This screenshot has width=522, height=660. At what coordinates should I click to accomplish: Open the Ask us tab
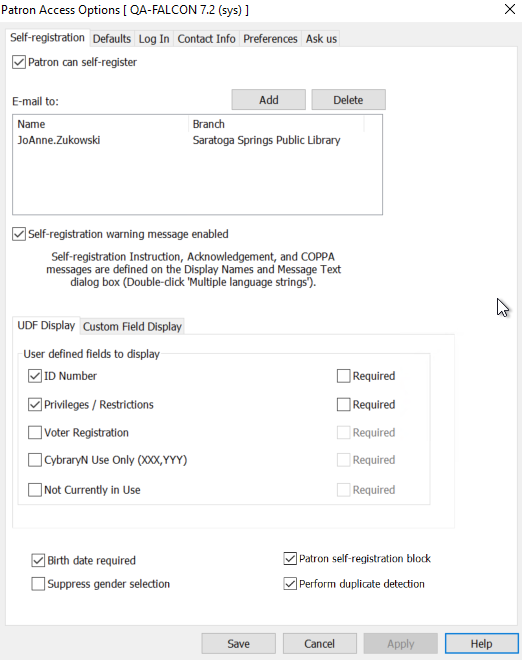tap(321, 39)
